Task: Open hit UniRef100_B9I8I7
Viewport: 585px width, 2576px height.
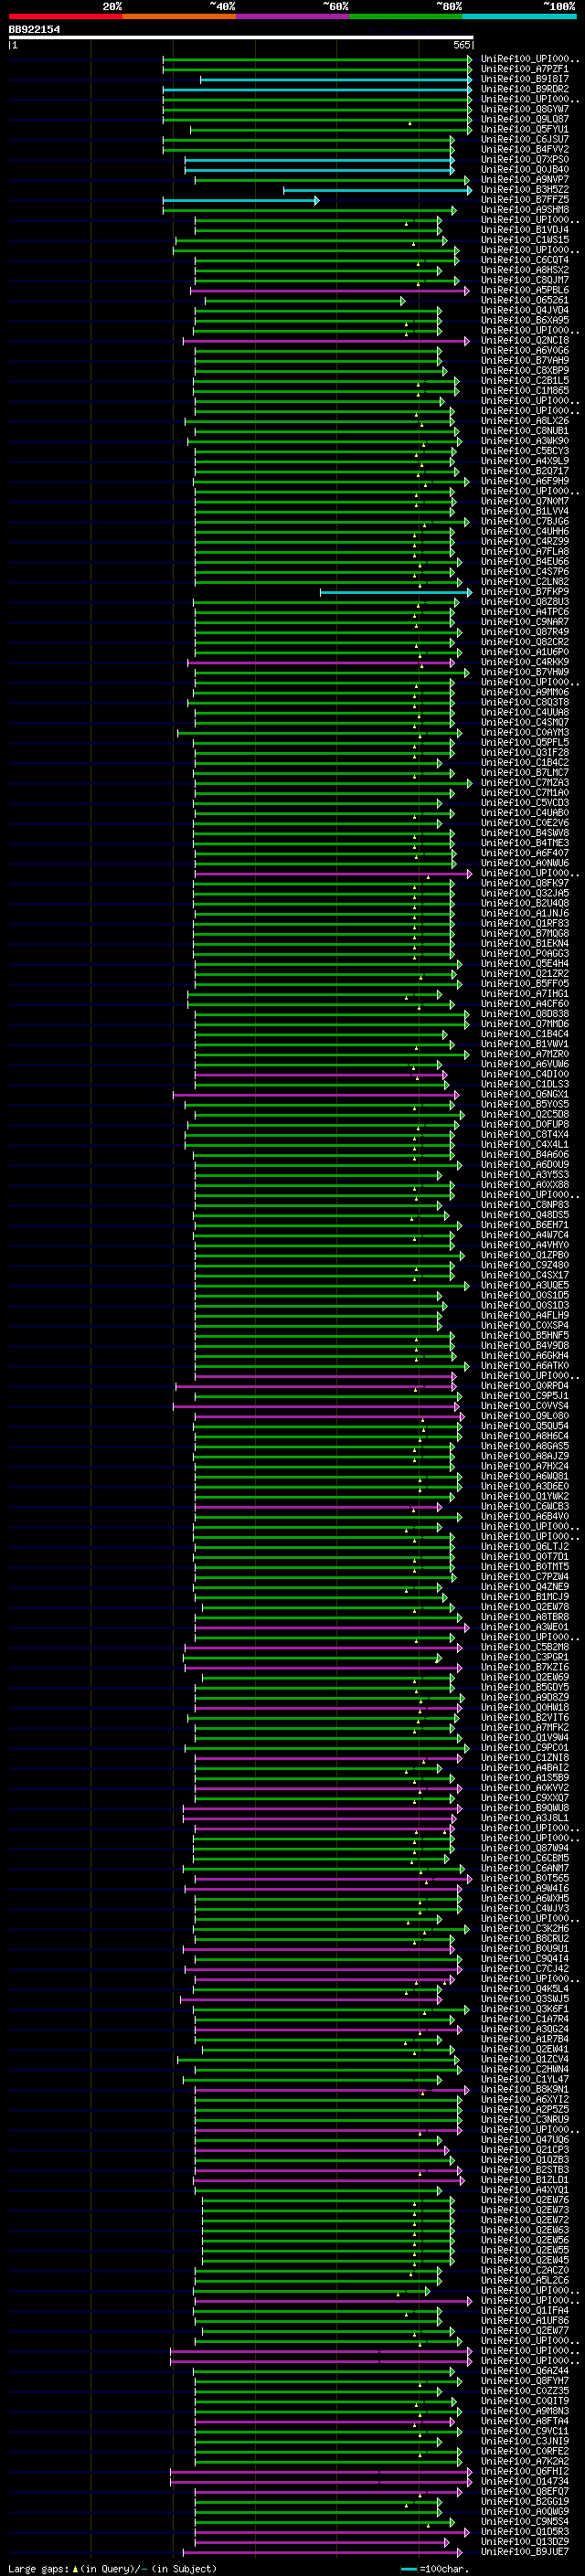Action: pos(525,79)
